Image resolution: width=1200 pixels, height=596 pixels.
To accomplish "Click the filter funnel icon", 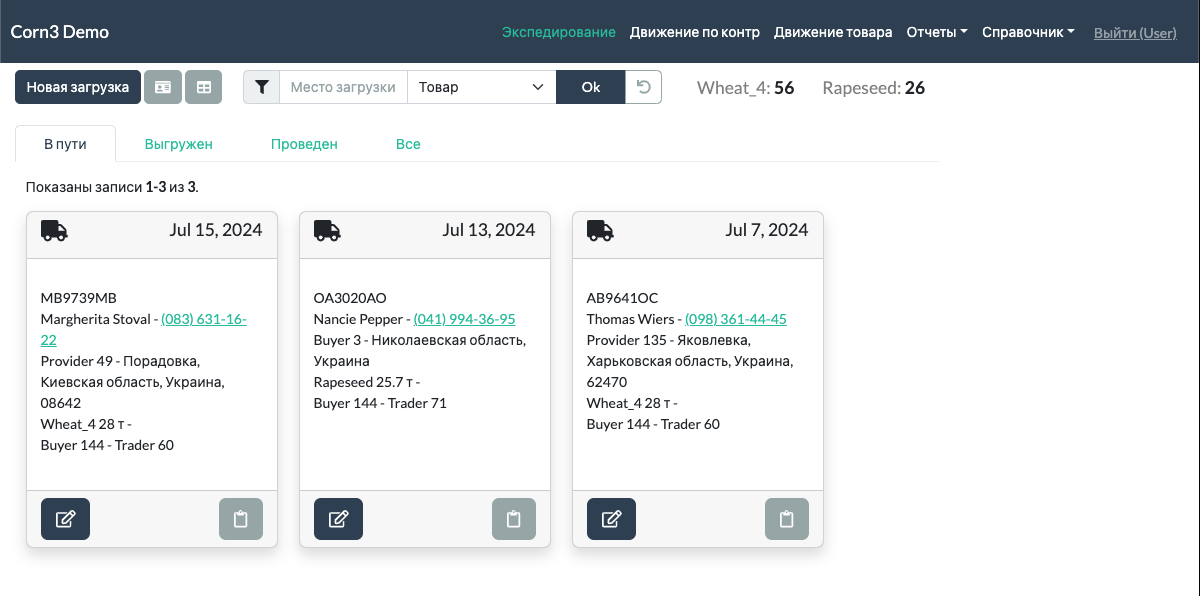I will [261, 87].
